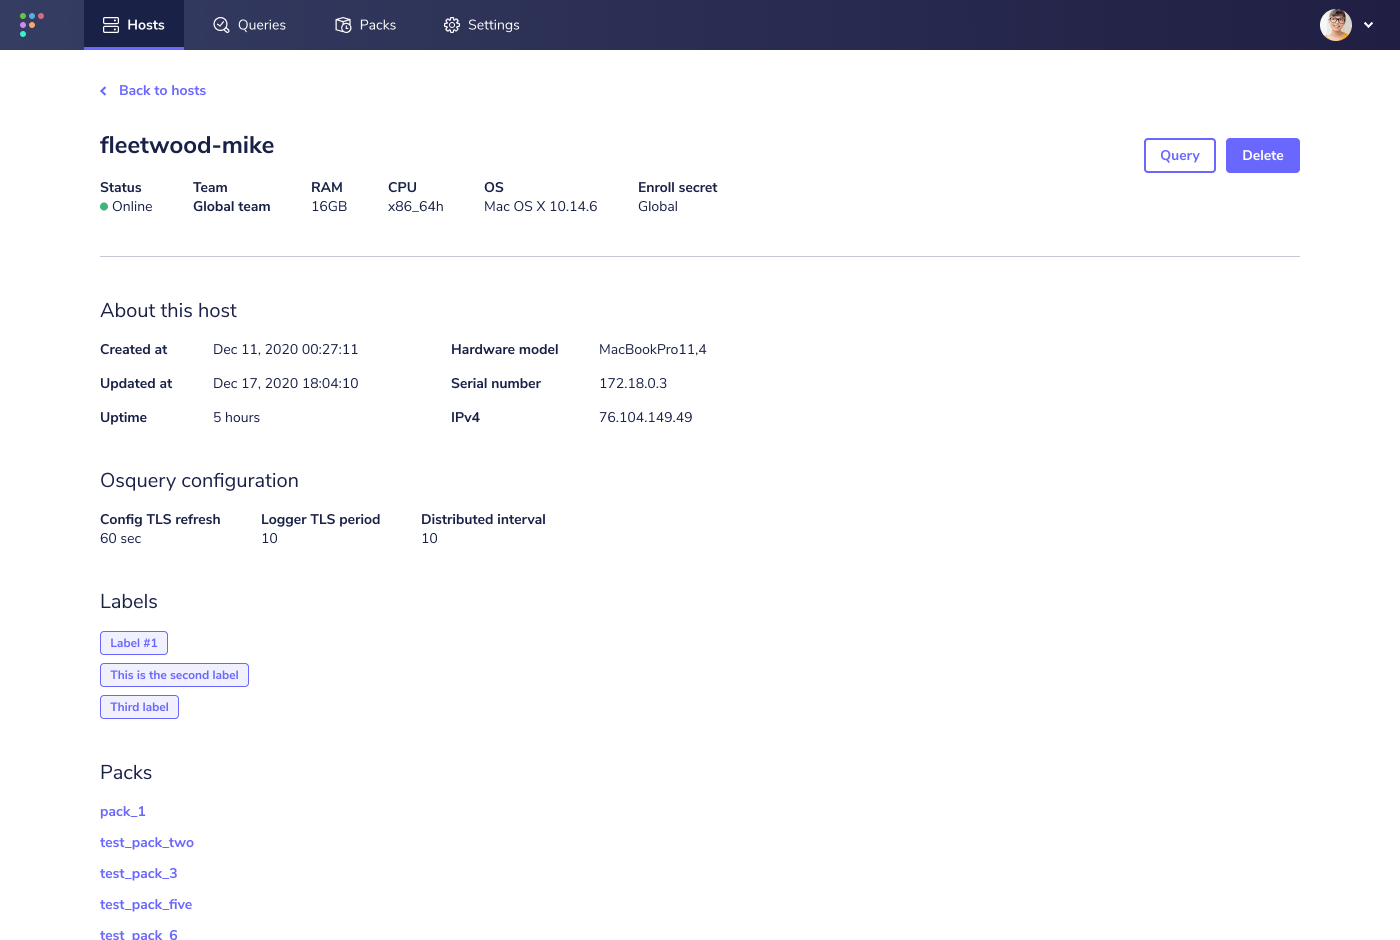Select the Label #1 tag
This screenshot has width=1400, height=940.
click(x=134, y=643)
